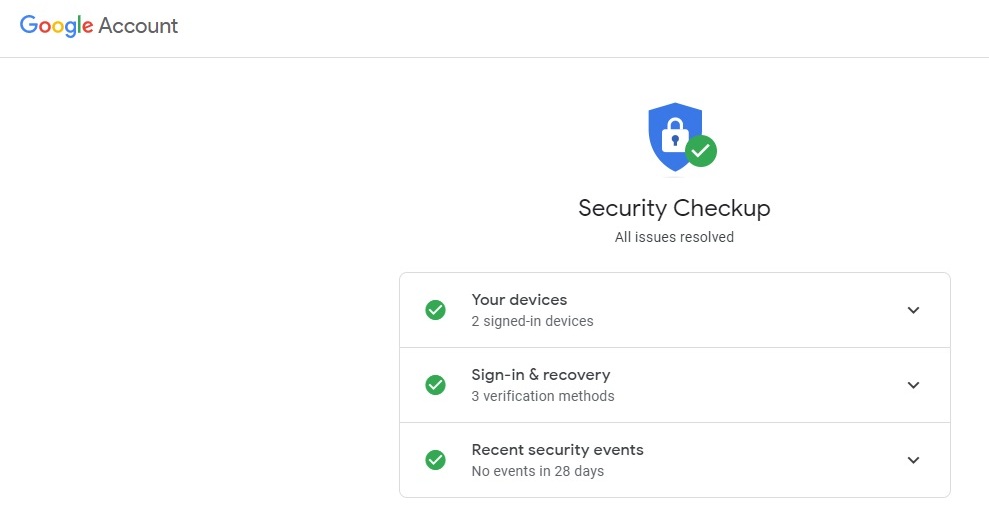Screen dimensions: 989x508
Task: Click the blue security shield icon
Action: click(x=675, y=136)
